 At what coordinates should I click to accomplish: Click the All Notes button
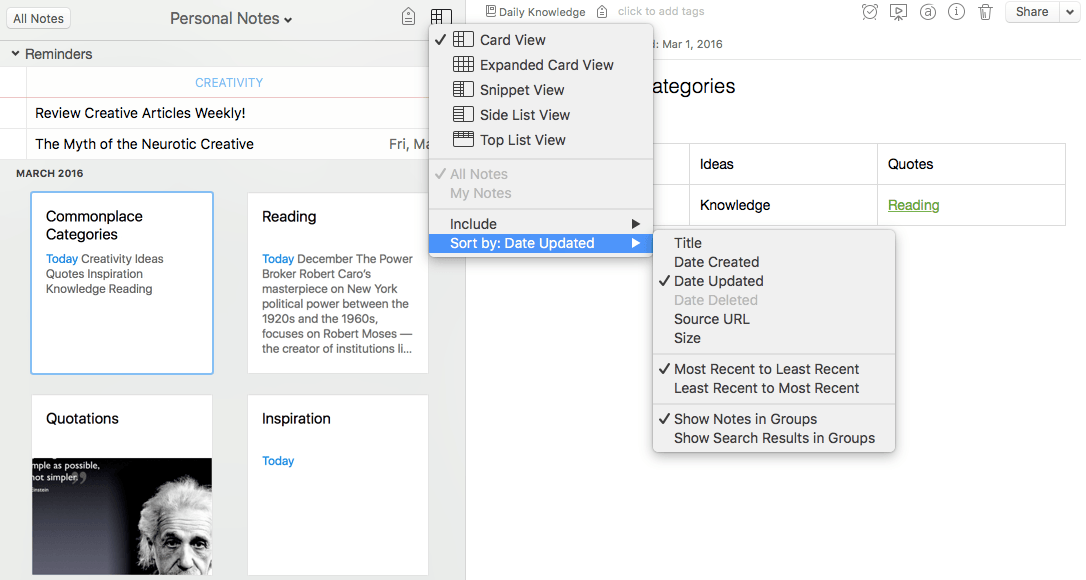[x=39, y=18]
